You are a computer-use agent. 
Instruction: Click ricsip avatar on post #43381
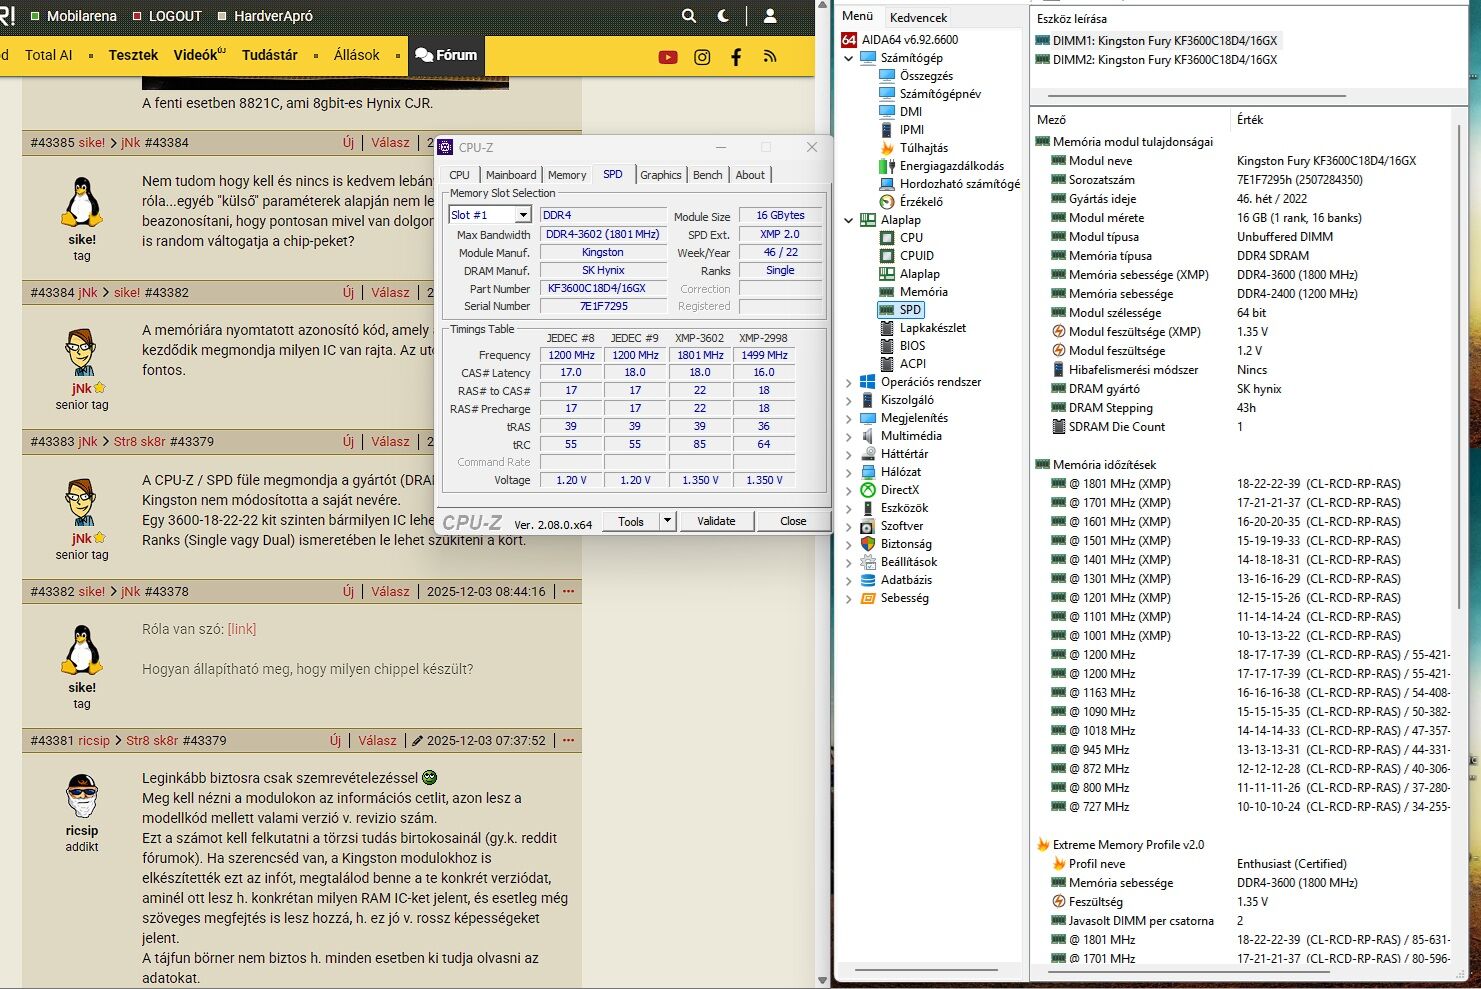(82, 796)
